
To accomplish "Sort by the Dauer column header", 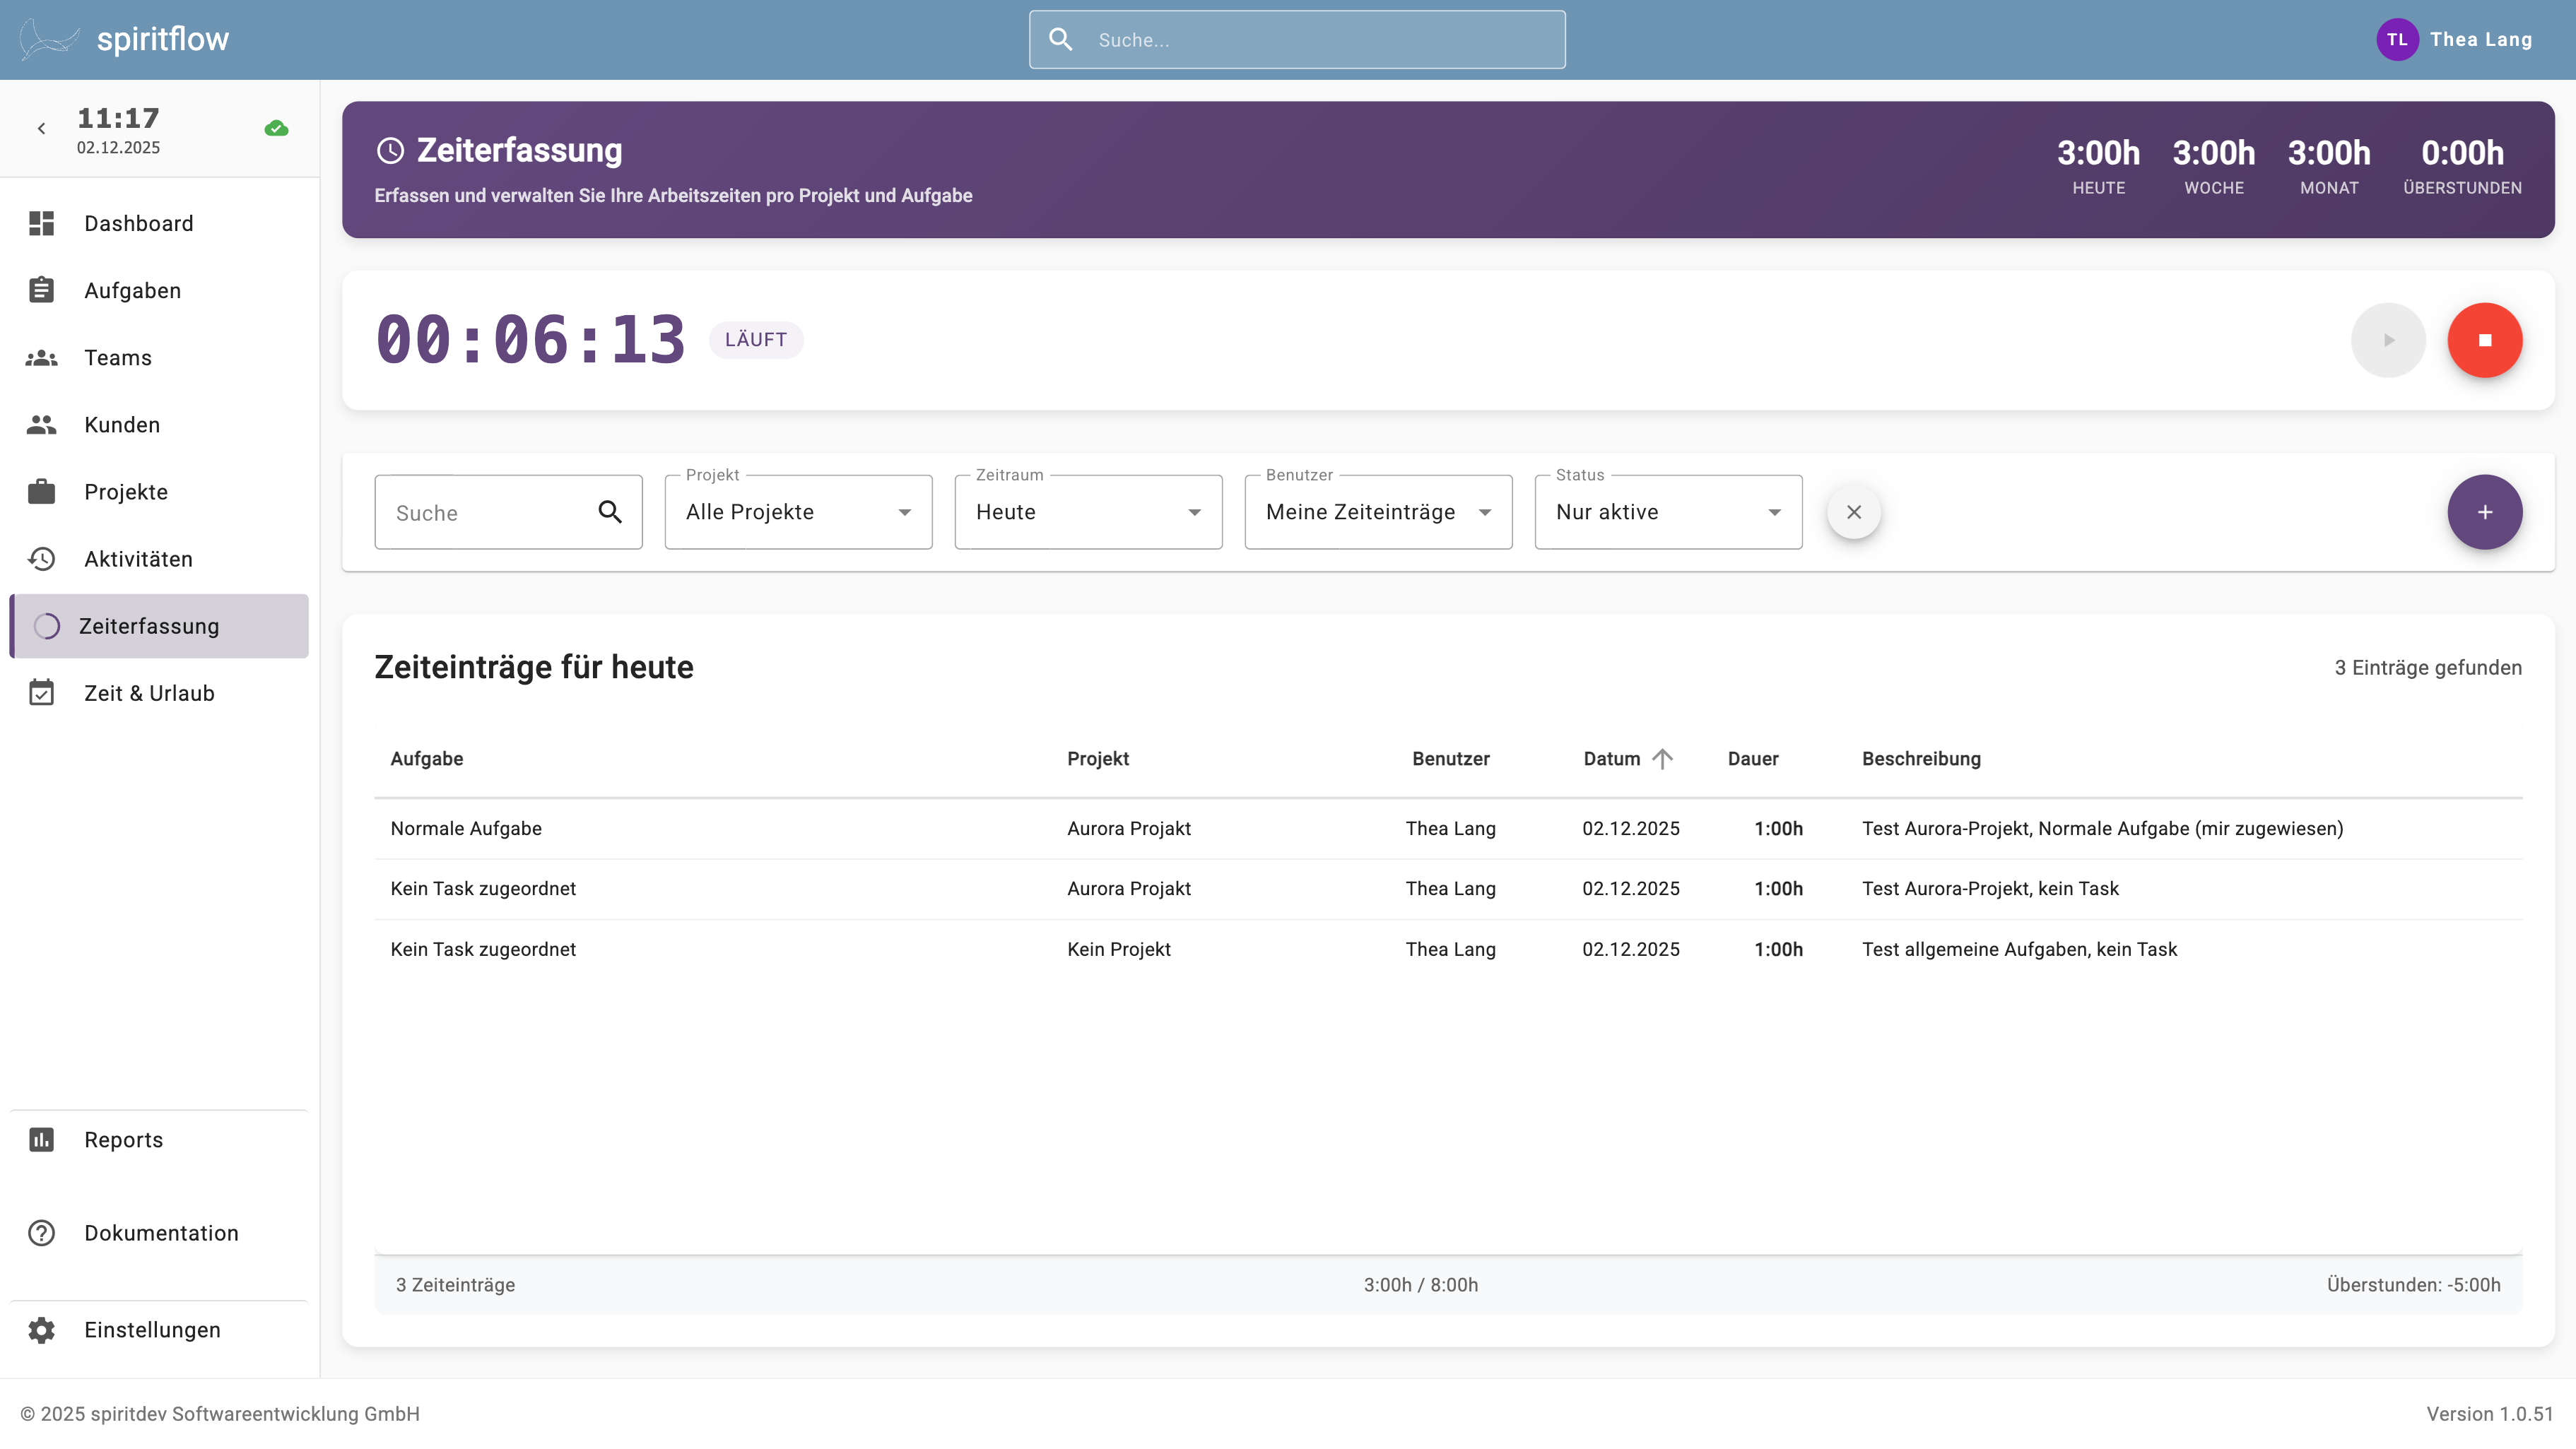I will click(x=1752, y=758).
